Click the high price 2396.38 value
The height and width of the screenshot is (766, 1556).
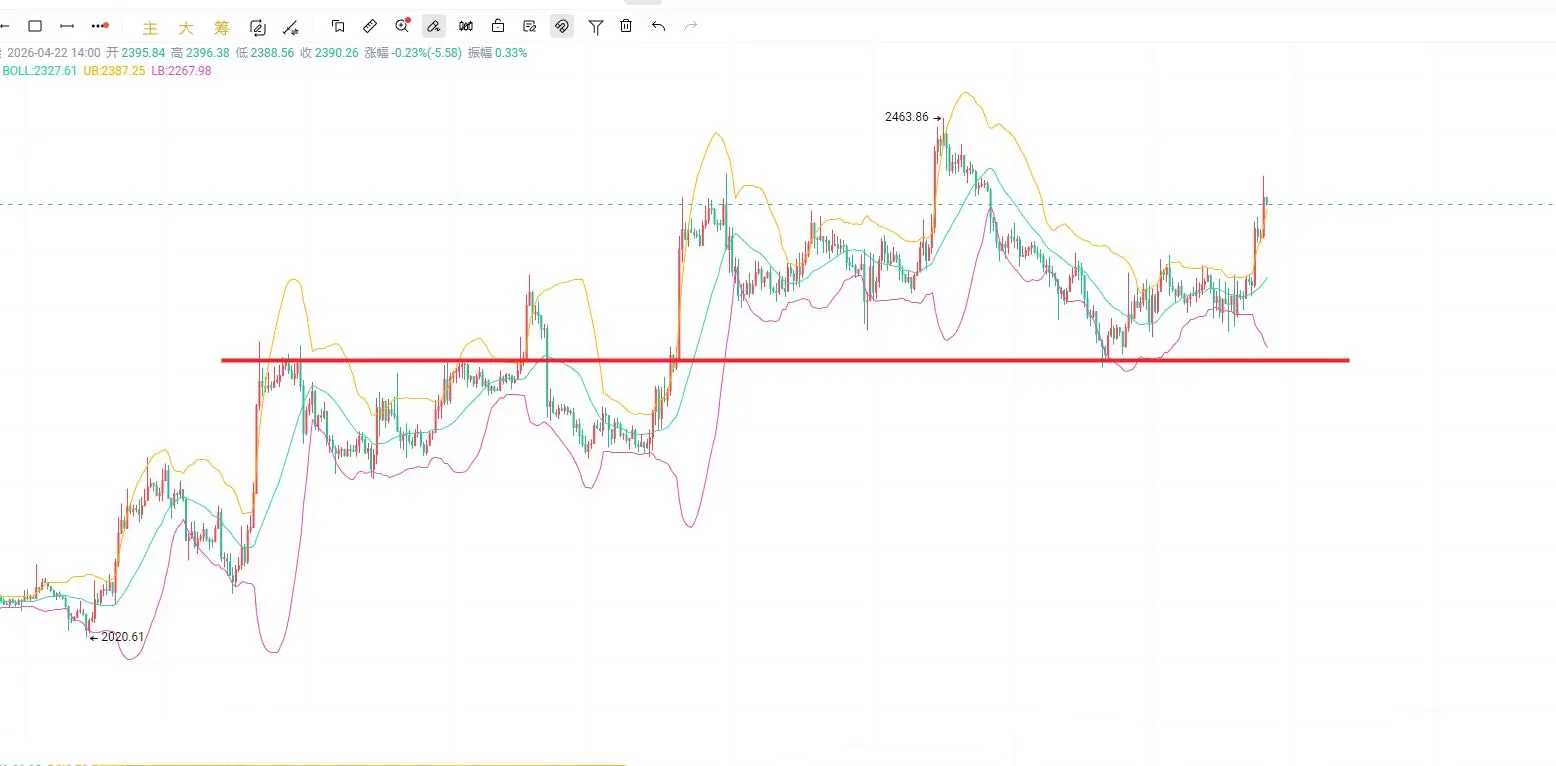tap(208, 53)
